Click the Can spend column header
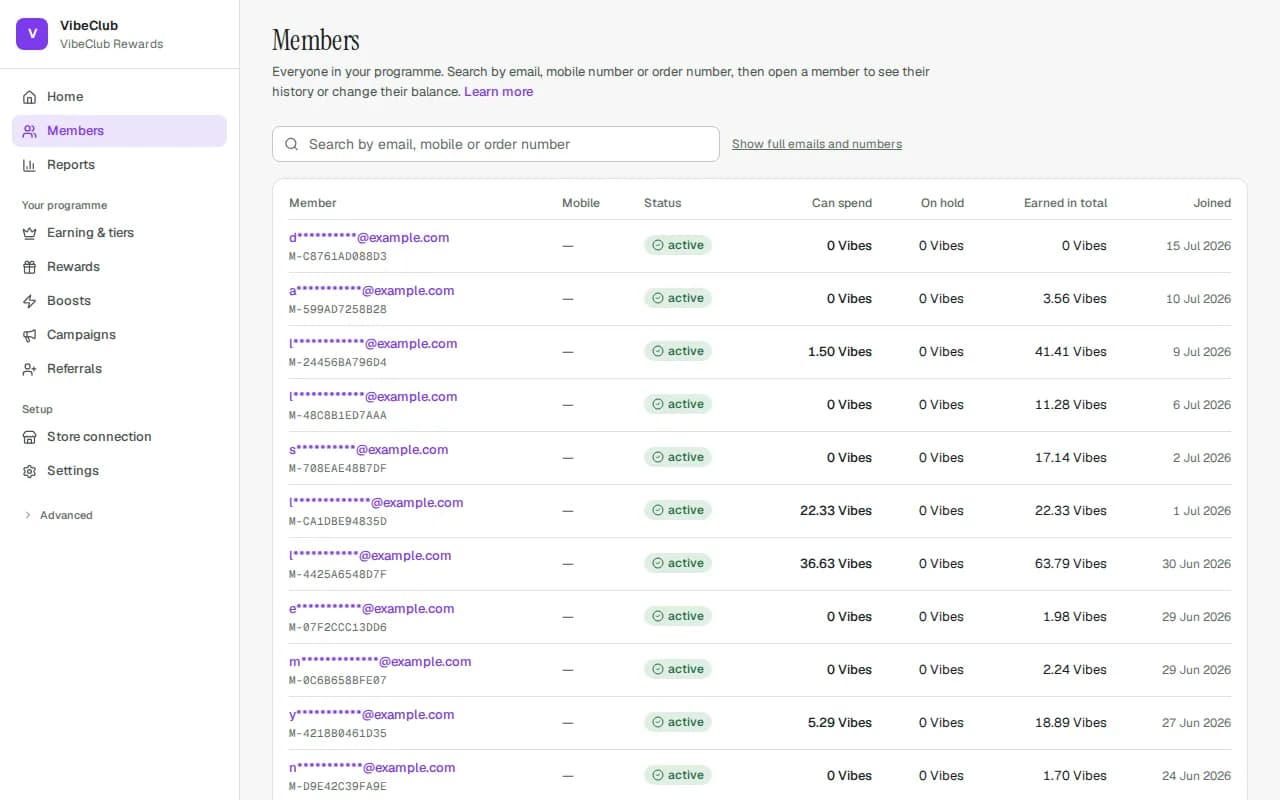1280x800 pixels. coord(842,203)
